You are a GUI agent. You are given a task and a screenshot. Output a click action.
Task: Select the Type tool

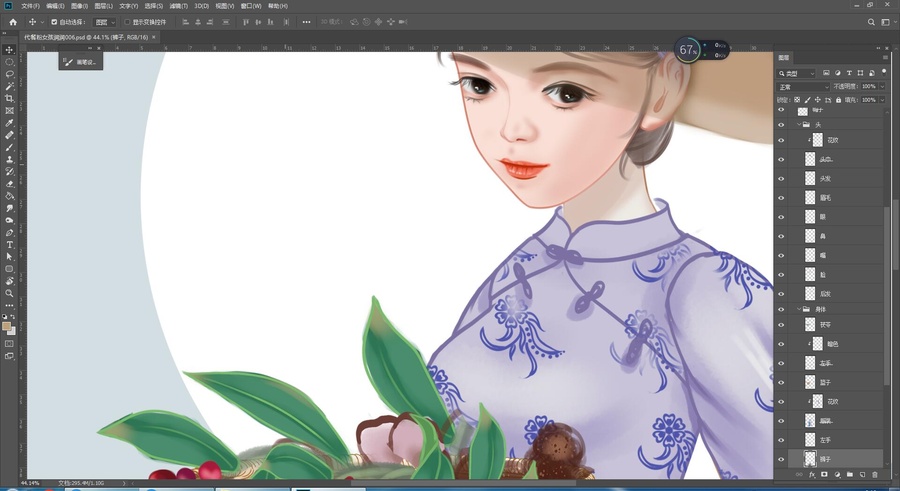[9, 245]
